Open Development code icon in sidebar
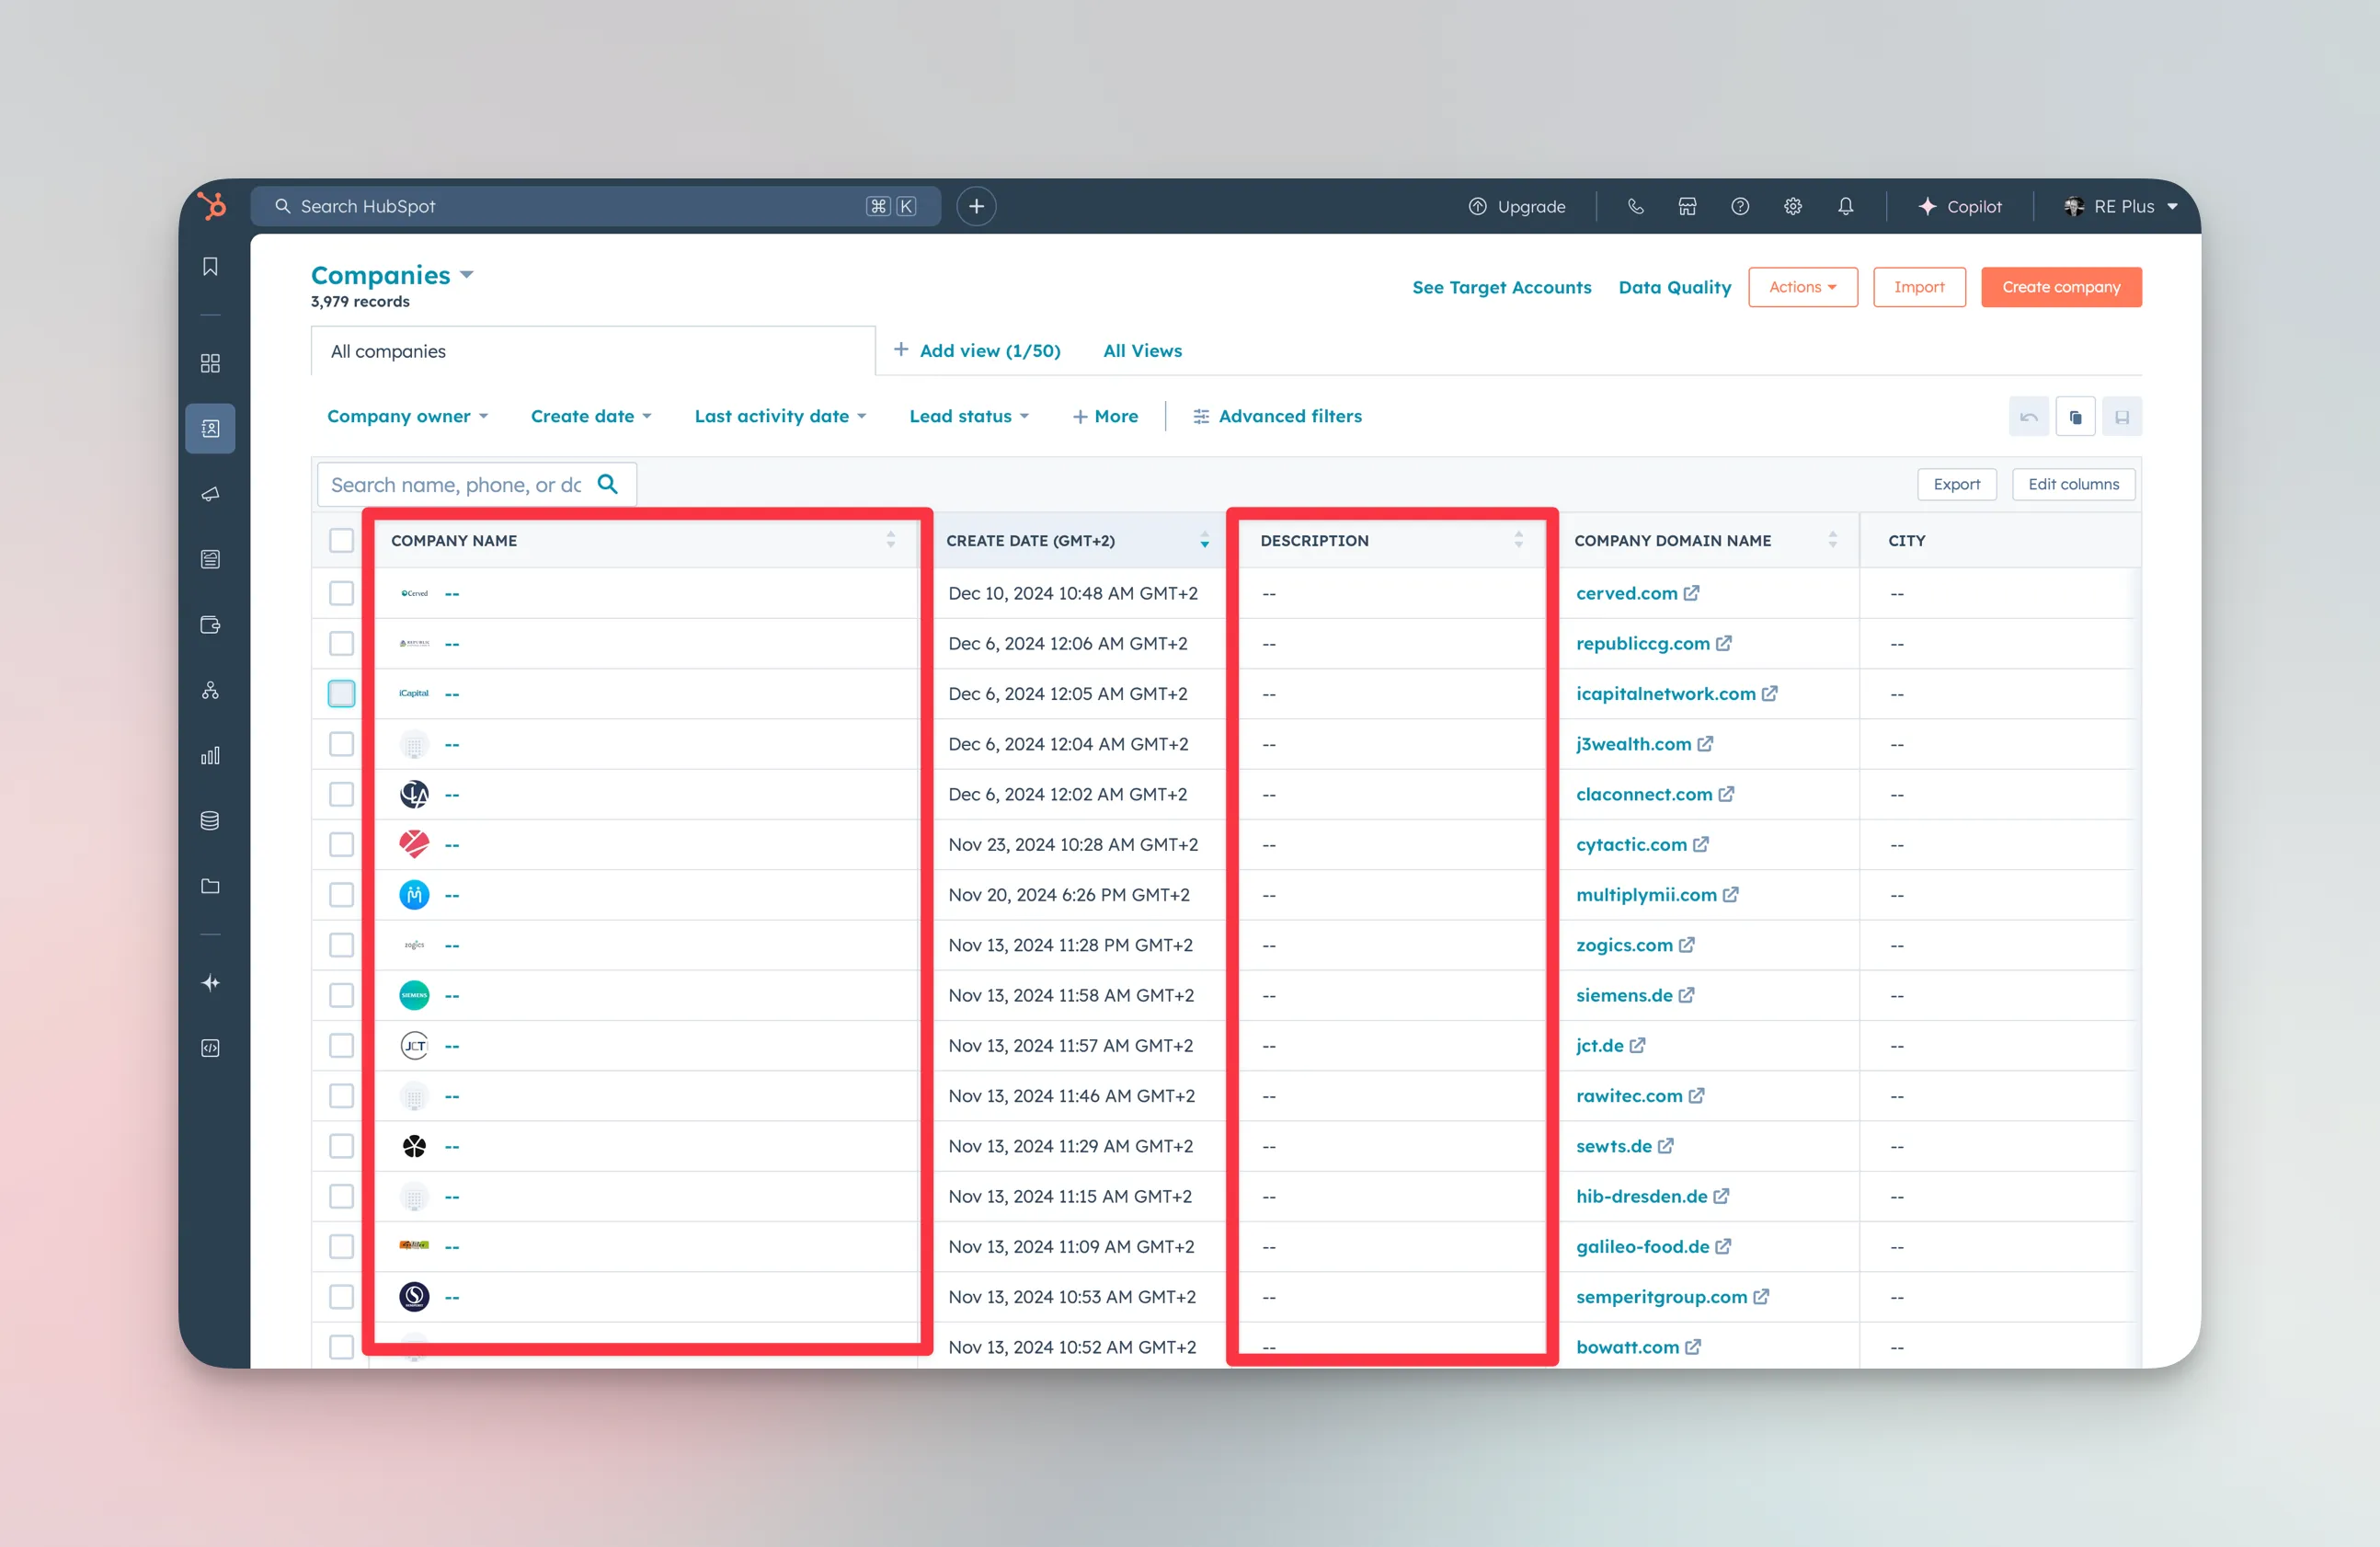2380x1547 pixels. pos(210,1048)
